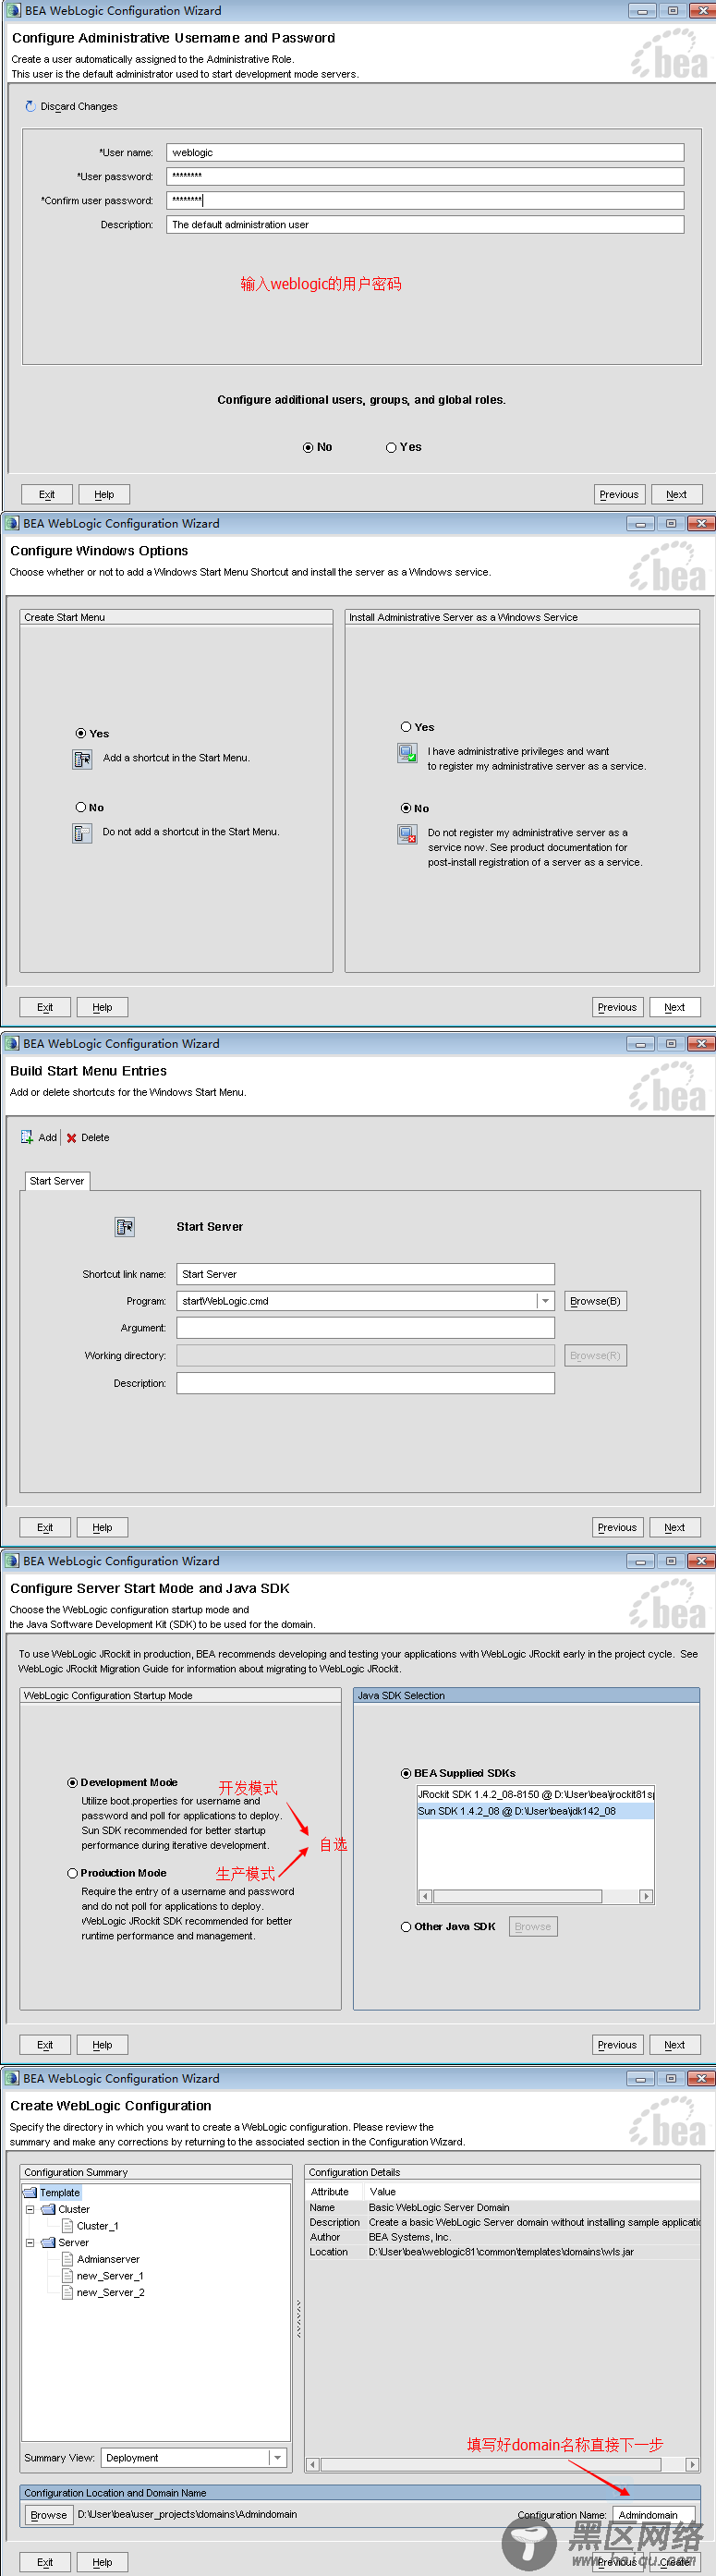Click the Template folder icon in Configuration Summary
This screenshot has height=2576, width=716.
pyautogui.click(x=30, y=2192)
